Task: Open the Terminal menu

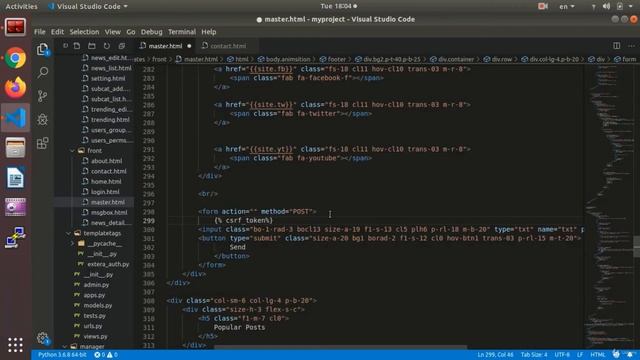Action: coord(182,32)
